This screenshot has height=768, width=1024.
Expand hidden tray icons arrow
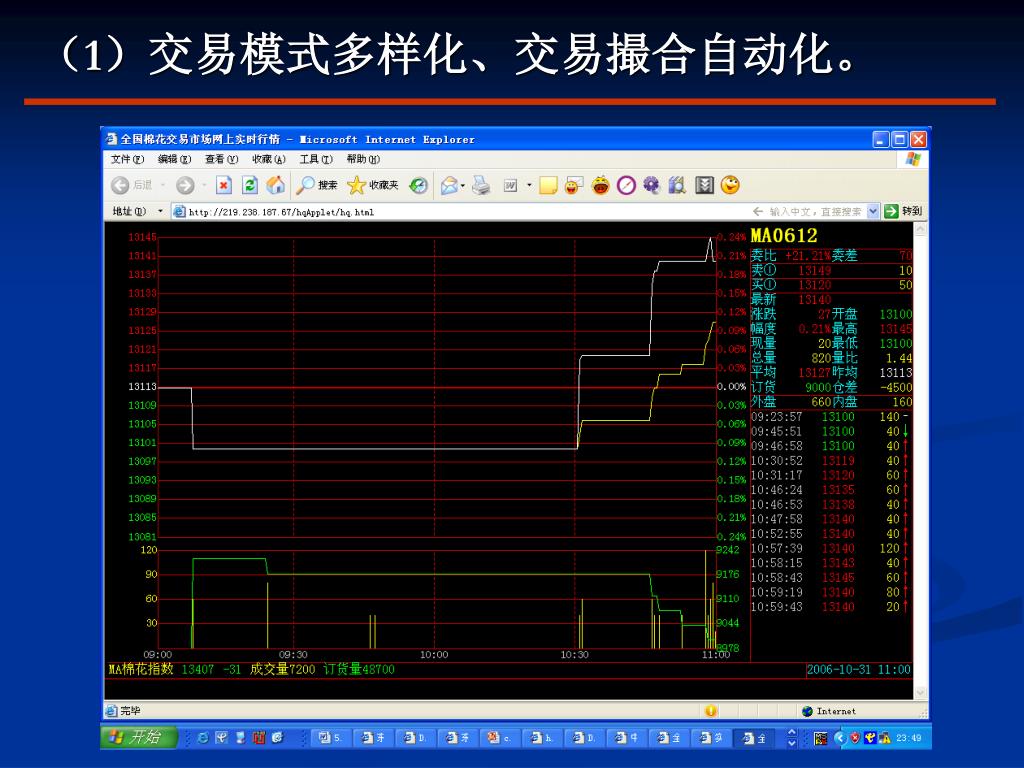pos(841,738)
